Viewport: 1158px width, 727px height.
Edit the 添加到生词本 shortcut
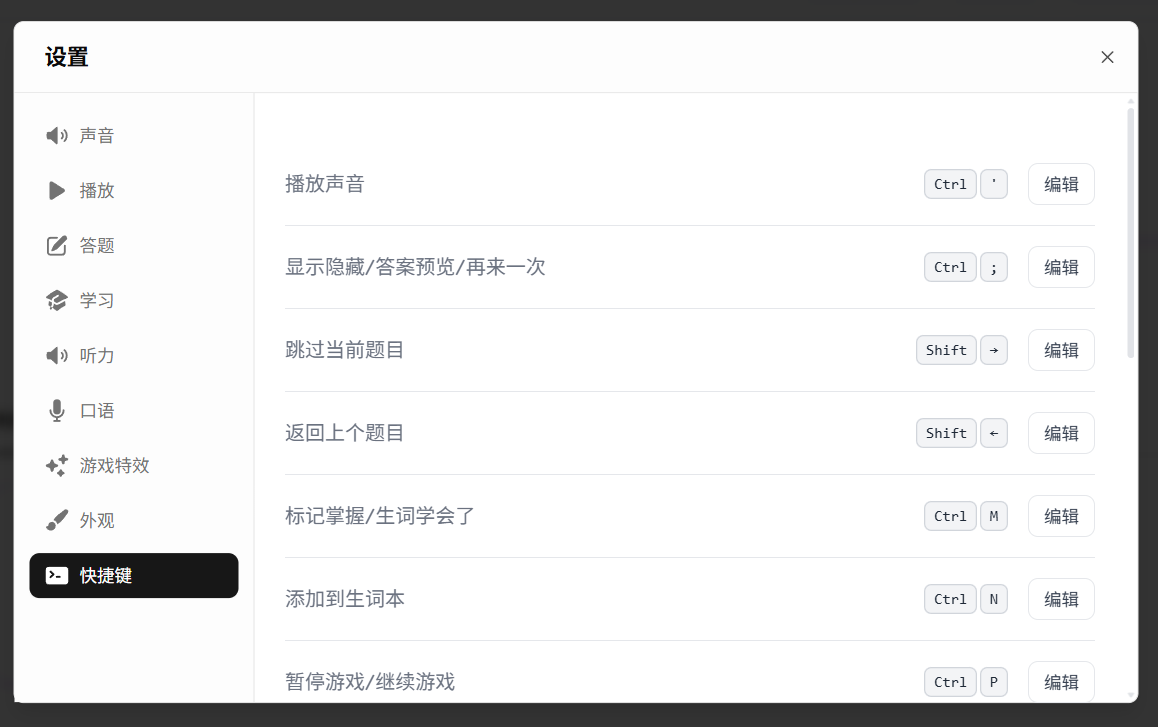click(1061, 599)
